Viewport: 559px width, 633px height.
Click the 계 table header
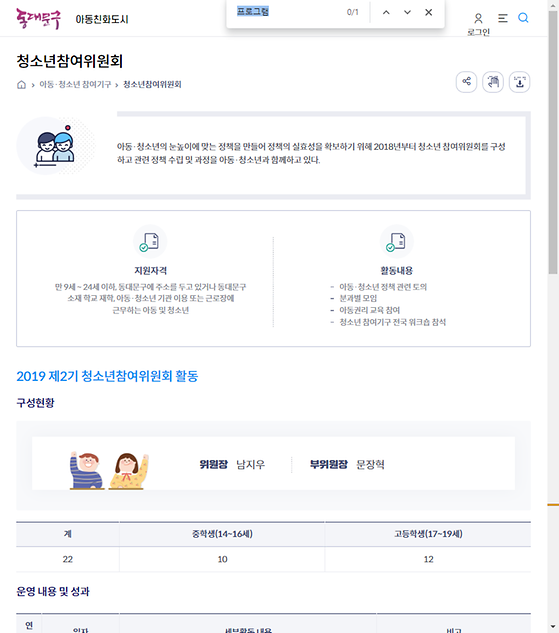click(x=67, y=534)
